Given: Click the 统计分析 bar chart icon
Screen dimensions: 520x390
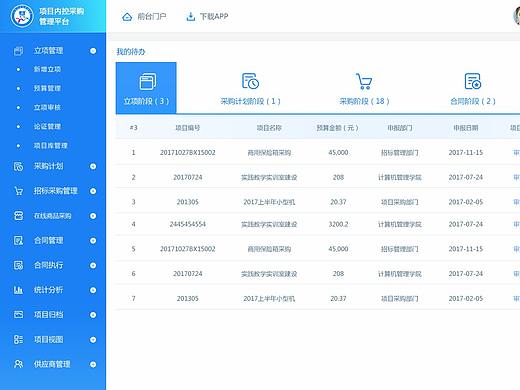Looking at the screenshot, I should tap(19, 290).
